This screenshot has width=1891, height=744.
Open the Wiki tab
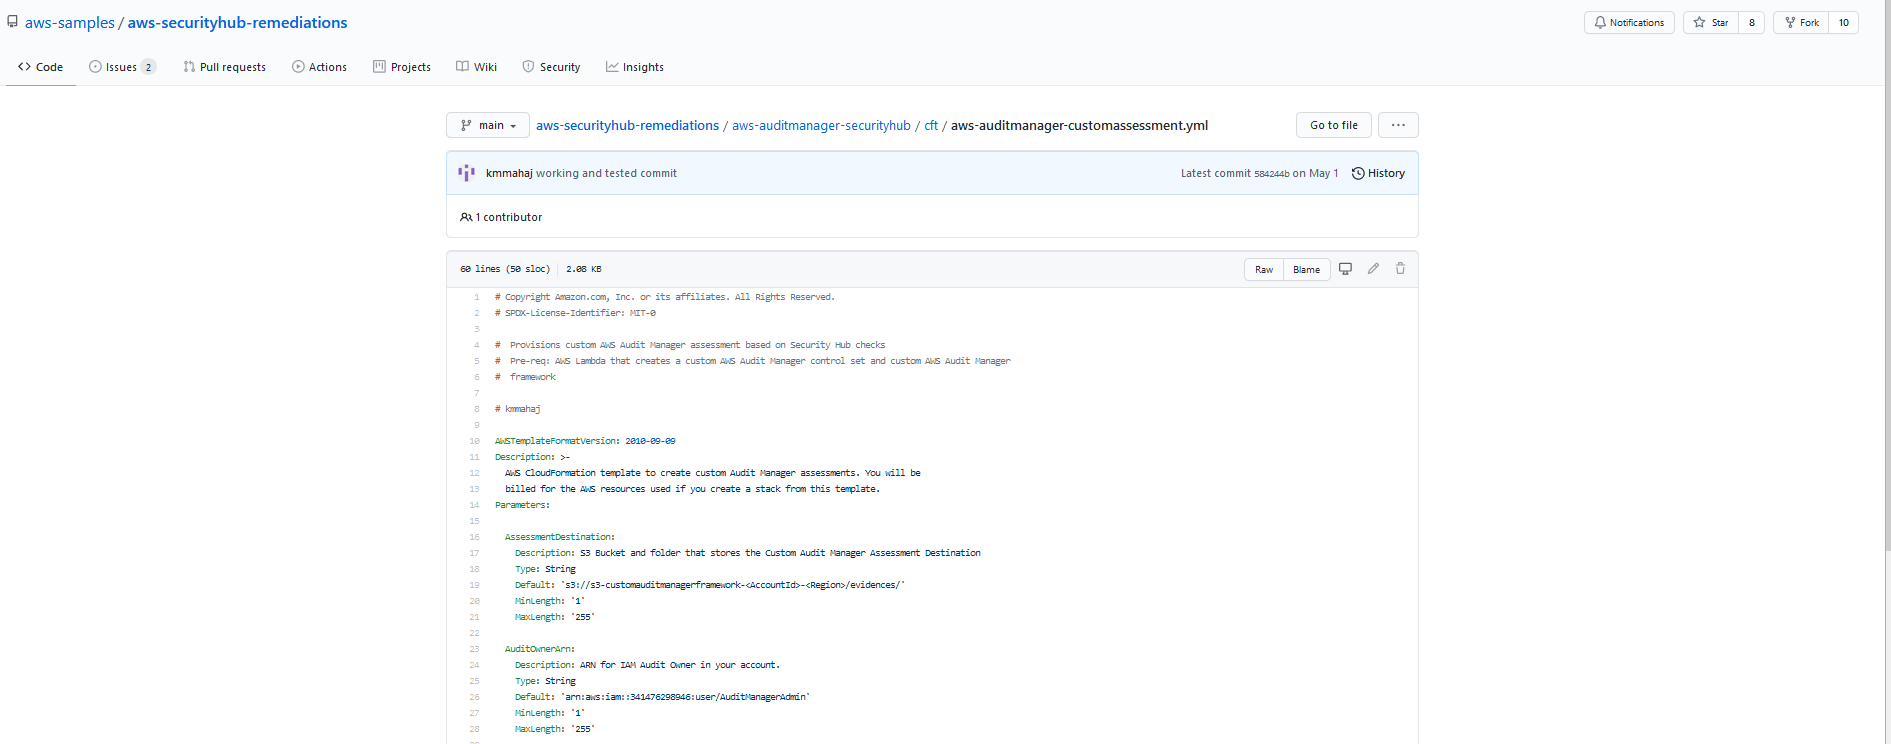(x=476, y=67)
